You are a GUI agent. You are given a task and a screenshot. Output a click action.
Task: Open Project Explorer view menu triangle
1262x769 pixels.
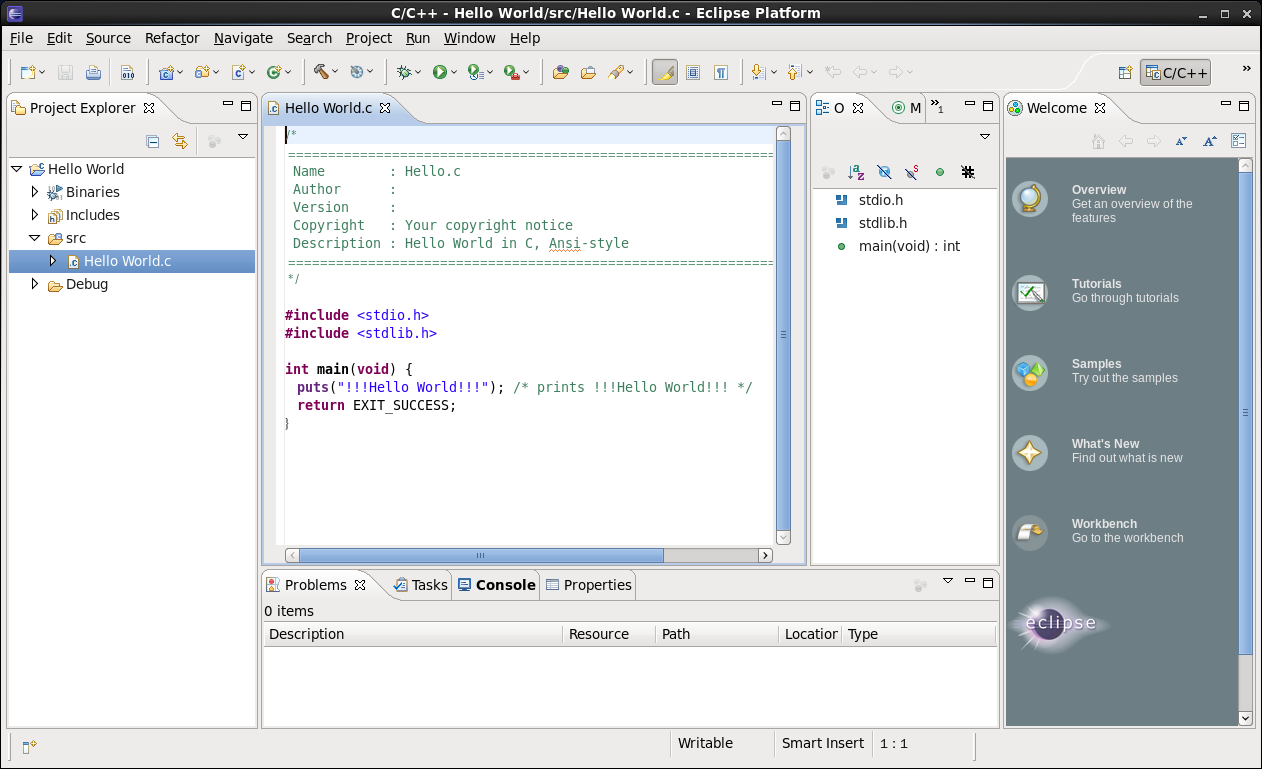click(x=242, y=137)
